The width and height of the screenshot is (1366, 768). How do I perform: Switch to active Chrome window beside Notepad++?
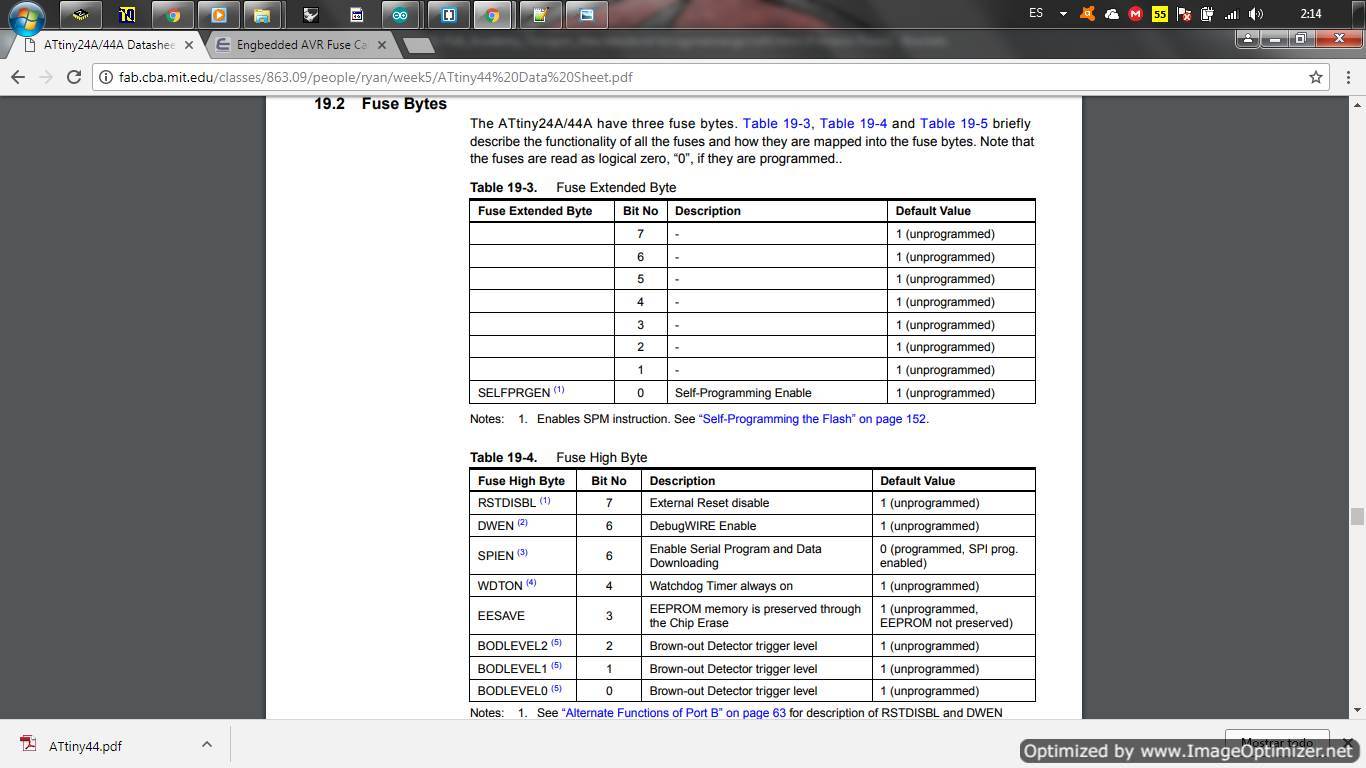coord(492,15)
